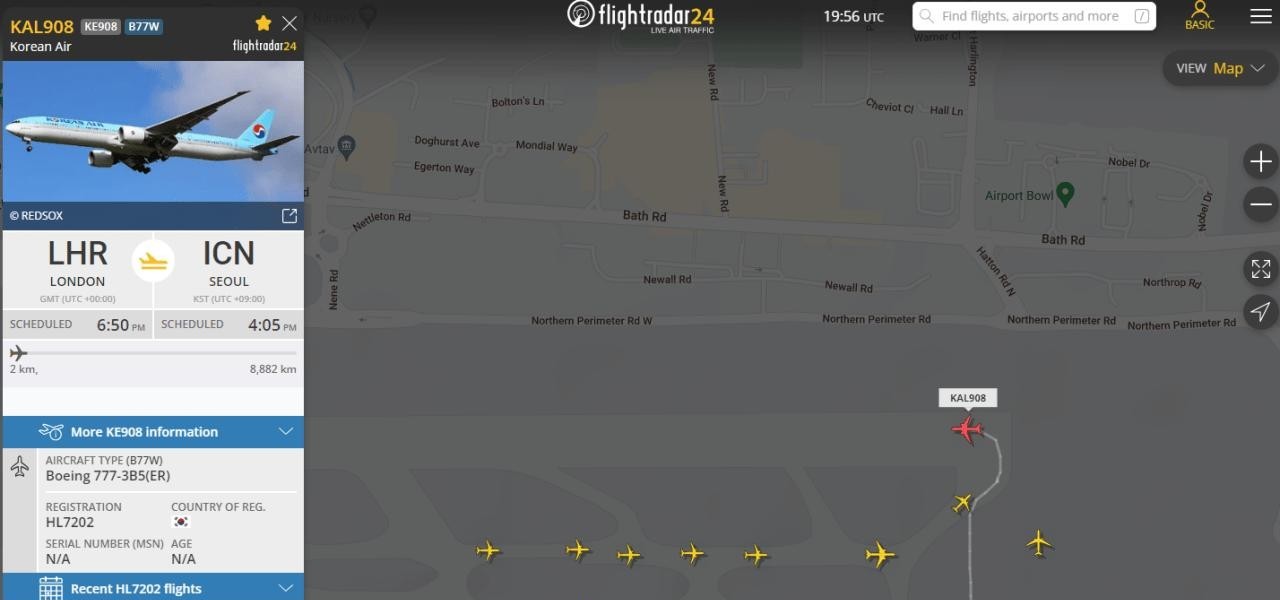Zoom out on the map

(x=1261, y=205)
